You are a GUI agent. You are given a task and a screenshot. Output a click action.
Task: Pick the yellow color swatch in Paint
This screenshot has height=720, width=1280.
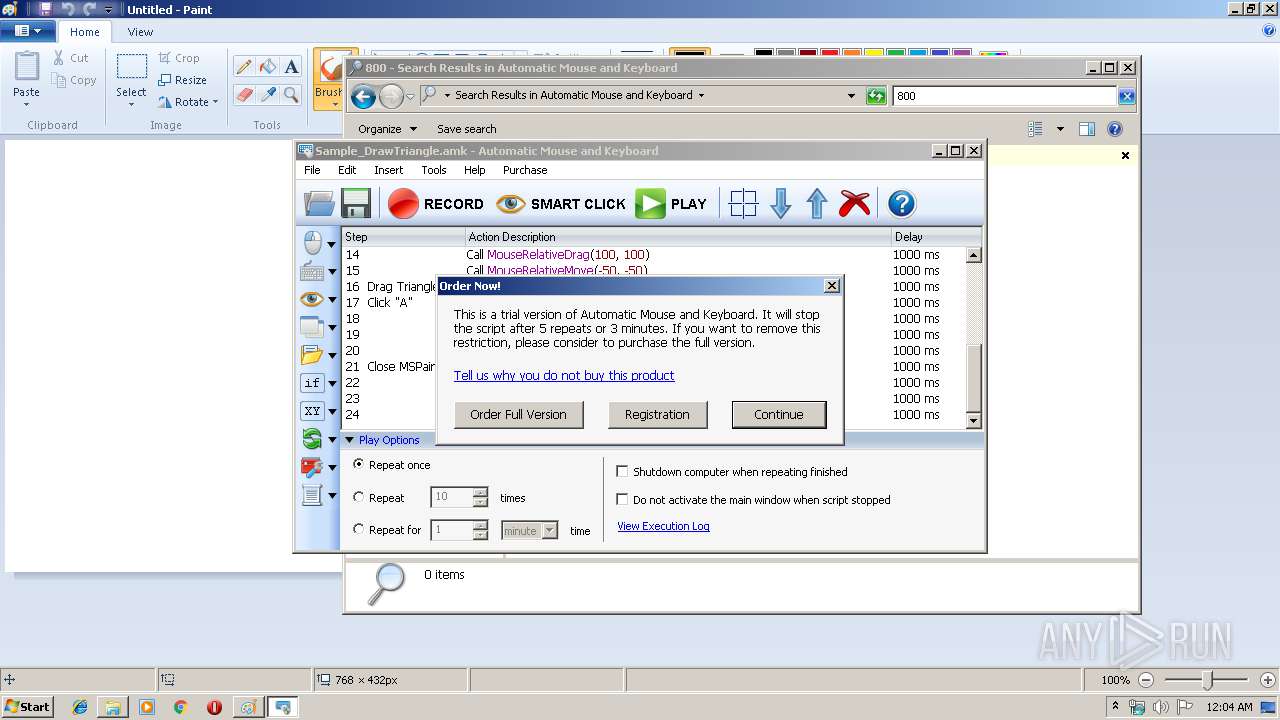click(x=874, y=53)
